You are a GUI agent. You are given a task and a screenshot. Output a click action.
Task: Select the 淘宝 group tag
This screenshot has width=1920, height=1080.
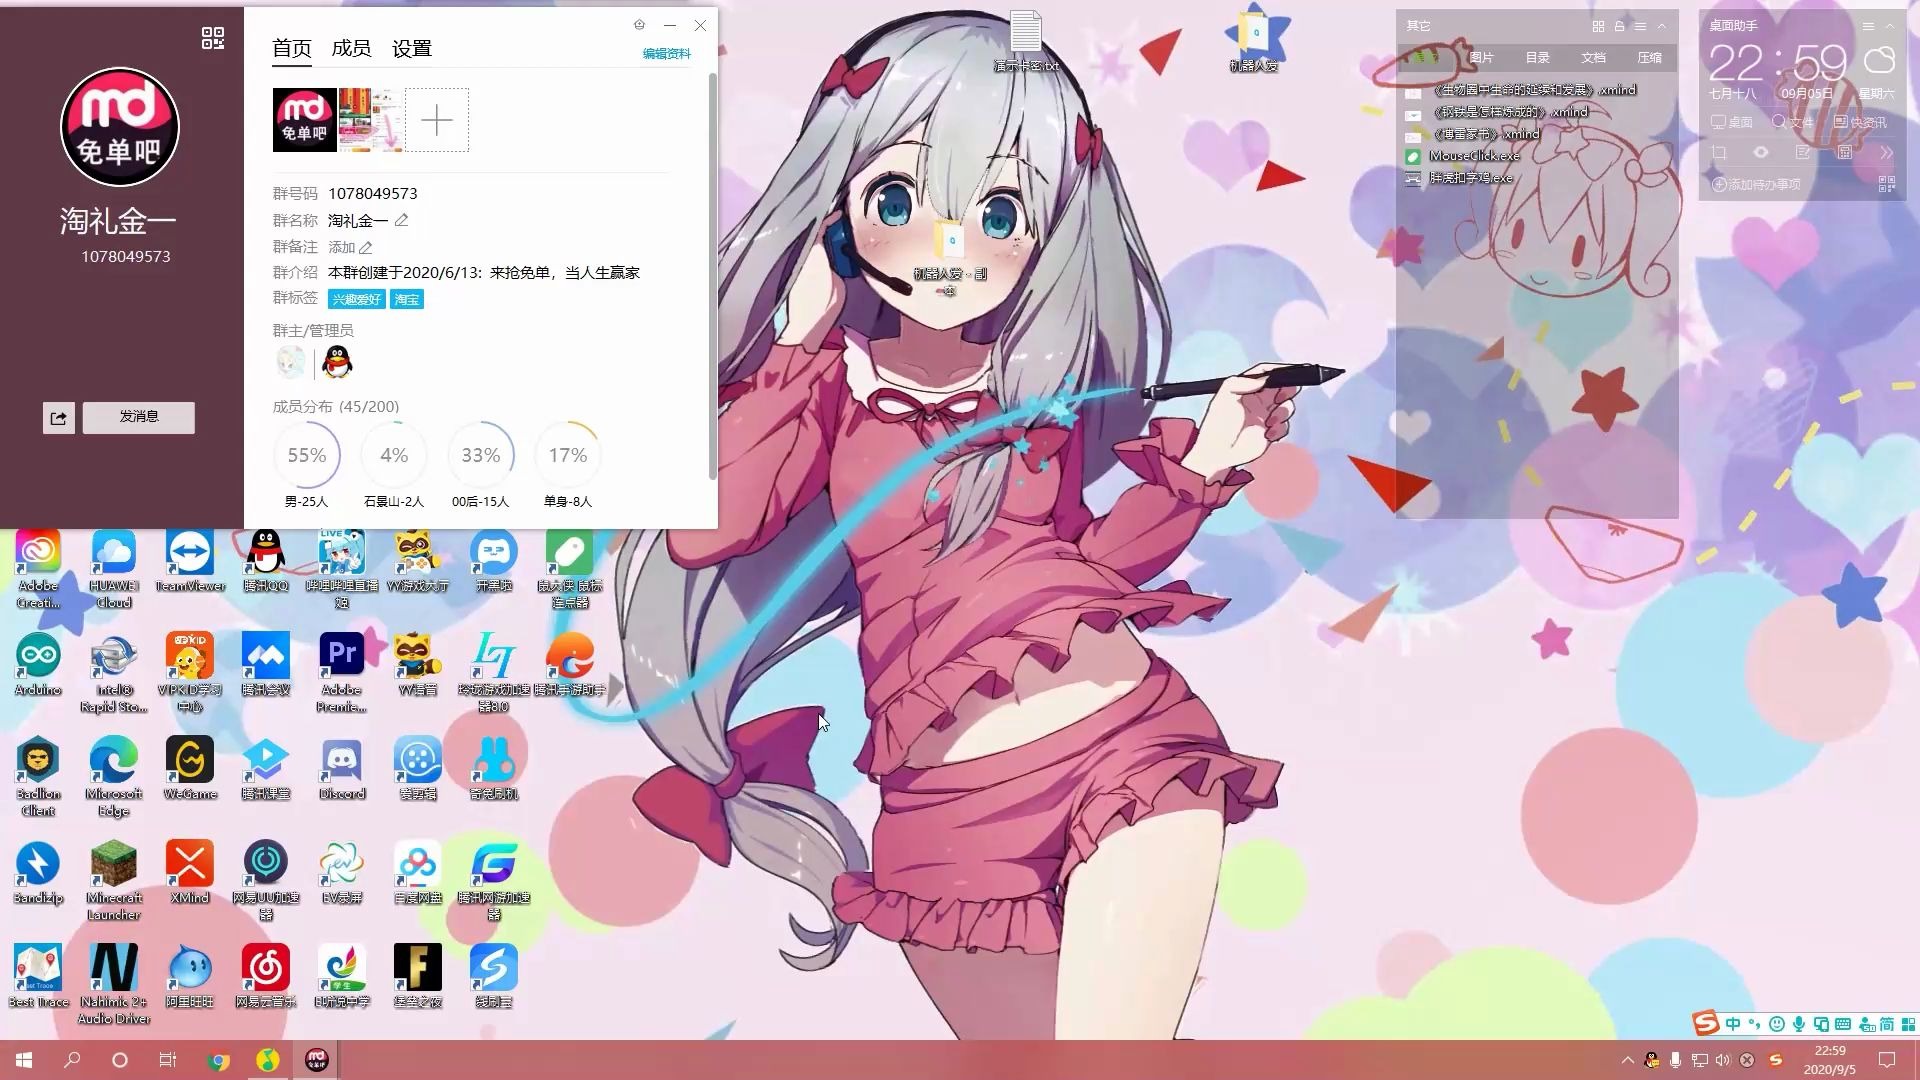pyautogui.click(x=407, y=299)
